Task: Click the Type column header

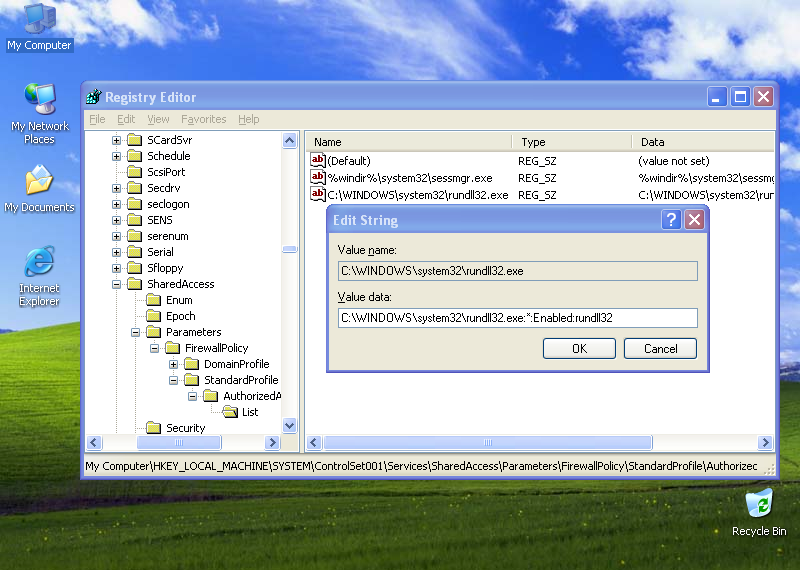Action: coord(571,142)
